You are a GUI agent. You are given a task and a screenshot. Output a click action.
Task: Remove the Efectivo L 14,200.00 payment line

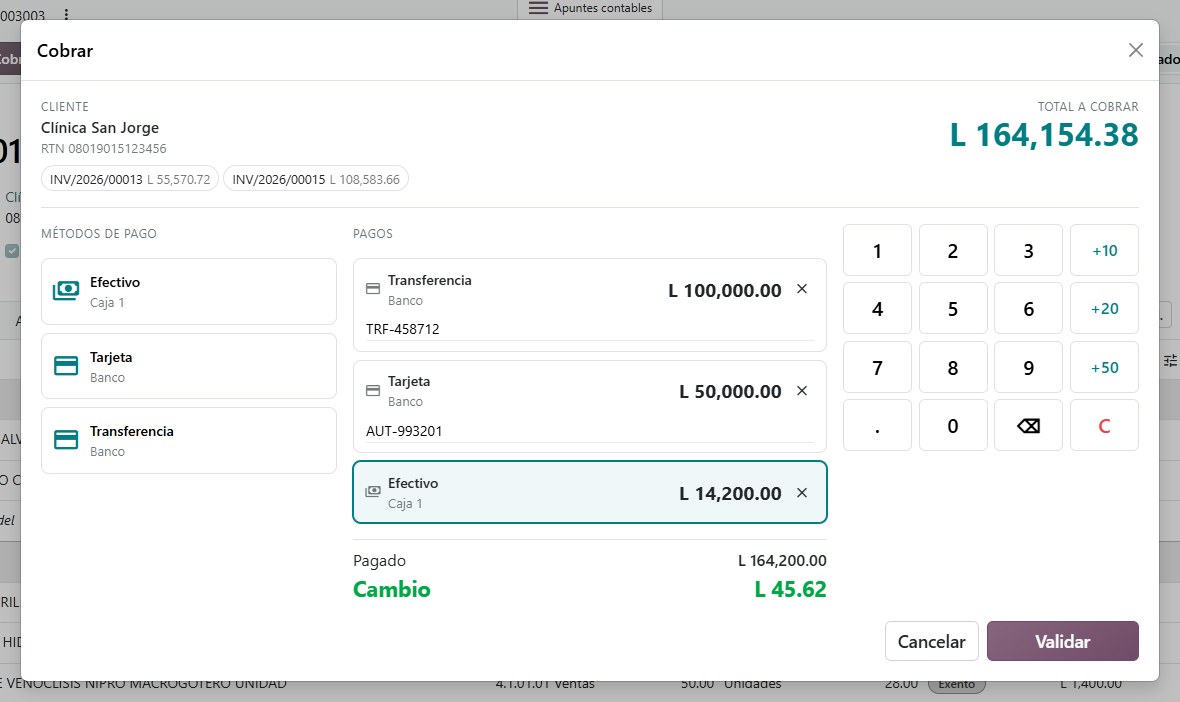(x=802, y=493)
